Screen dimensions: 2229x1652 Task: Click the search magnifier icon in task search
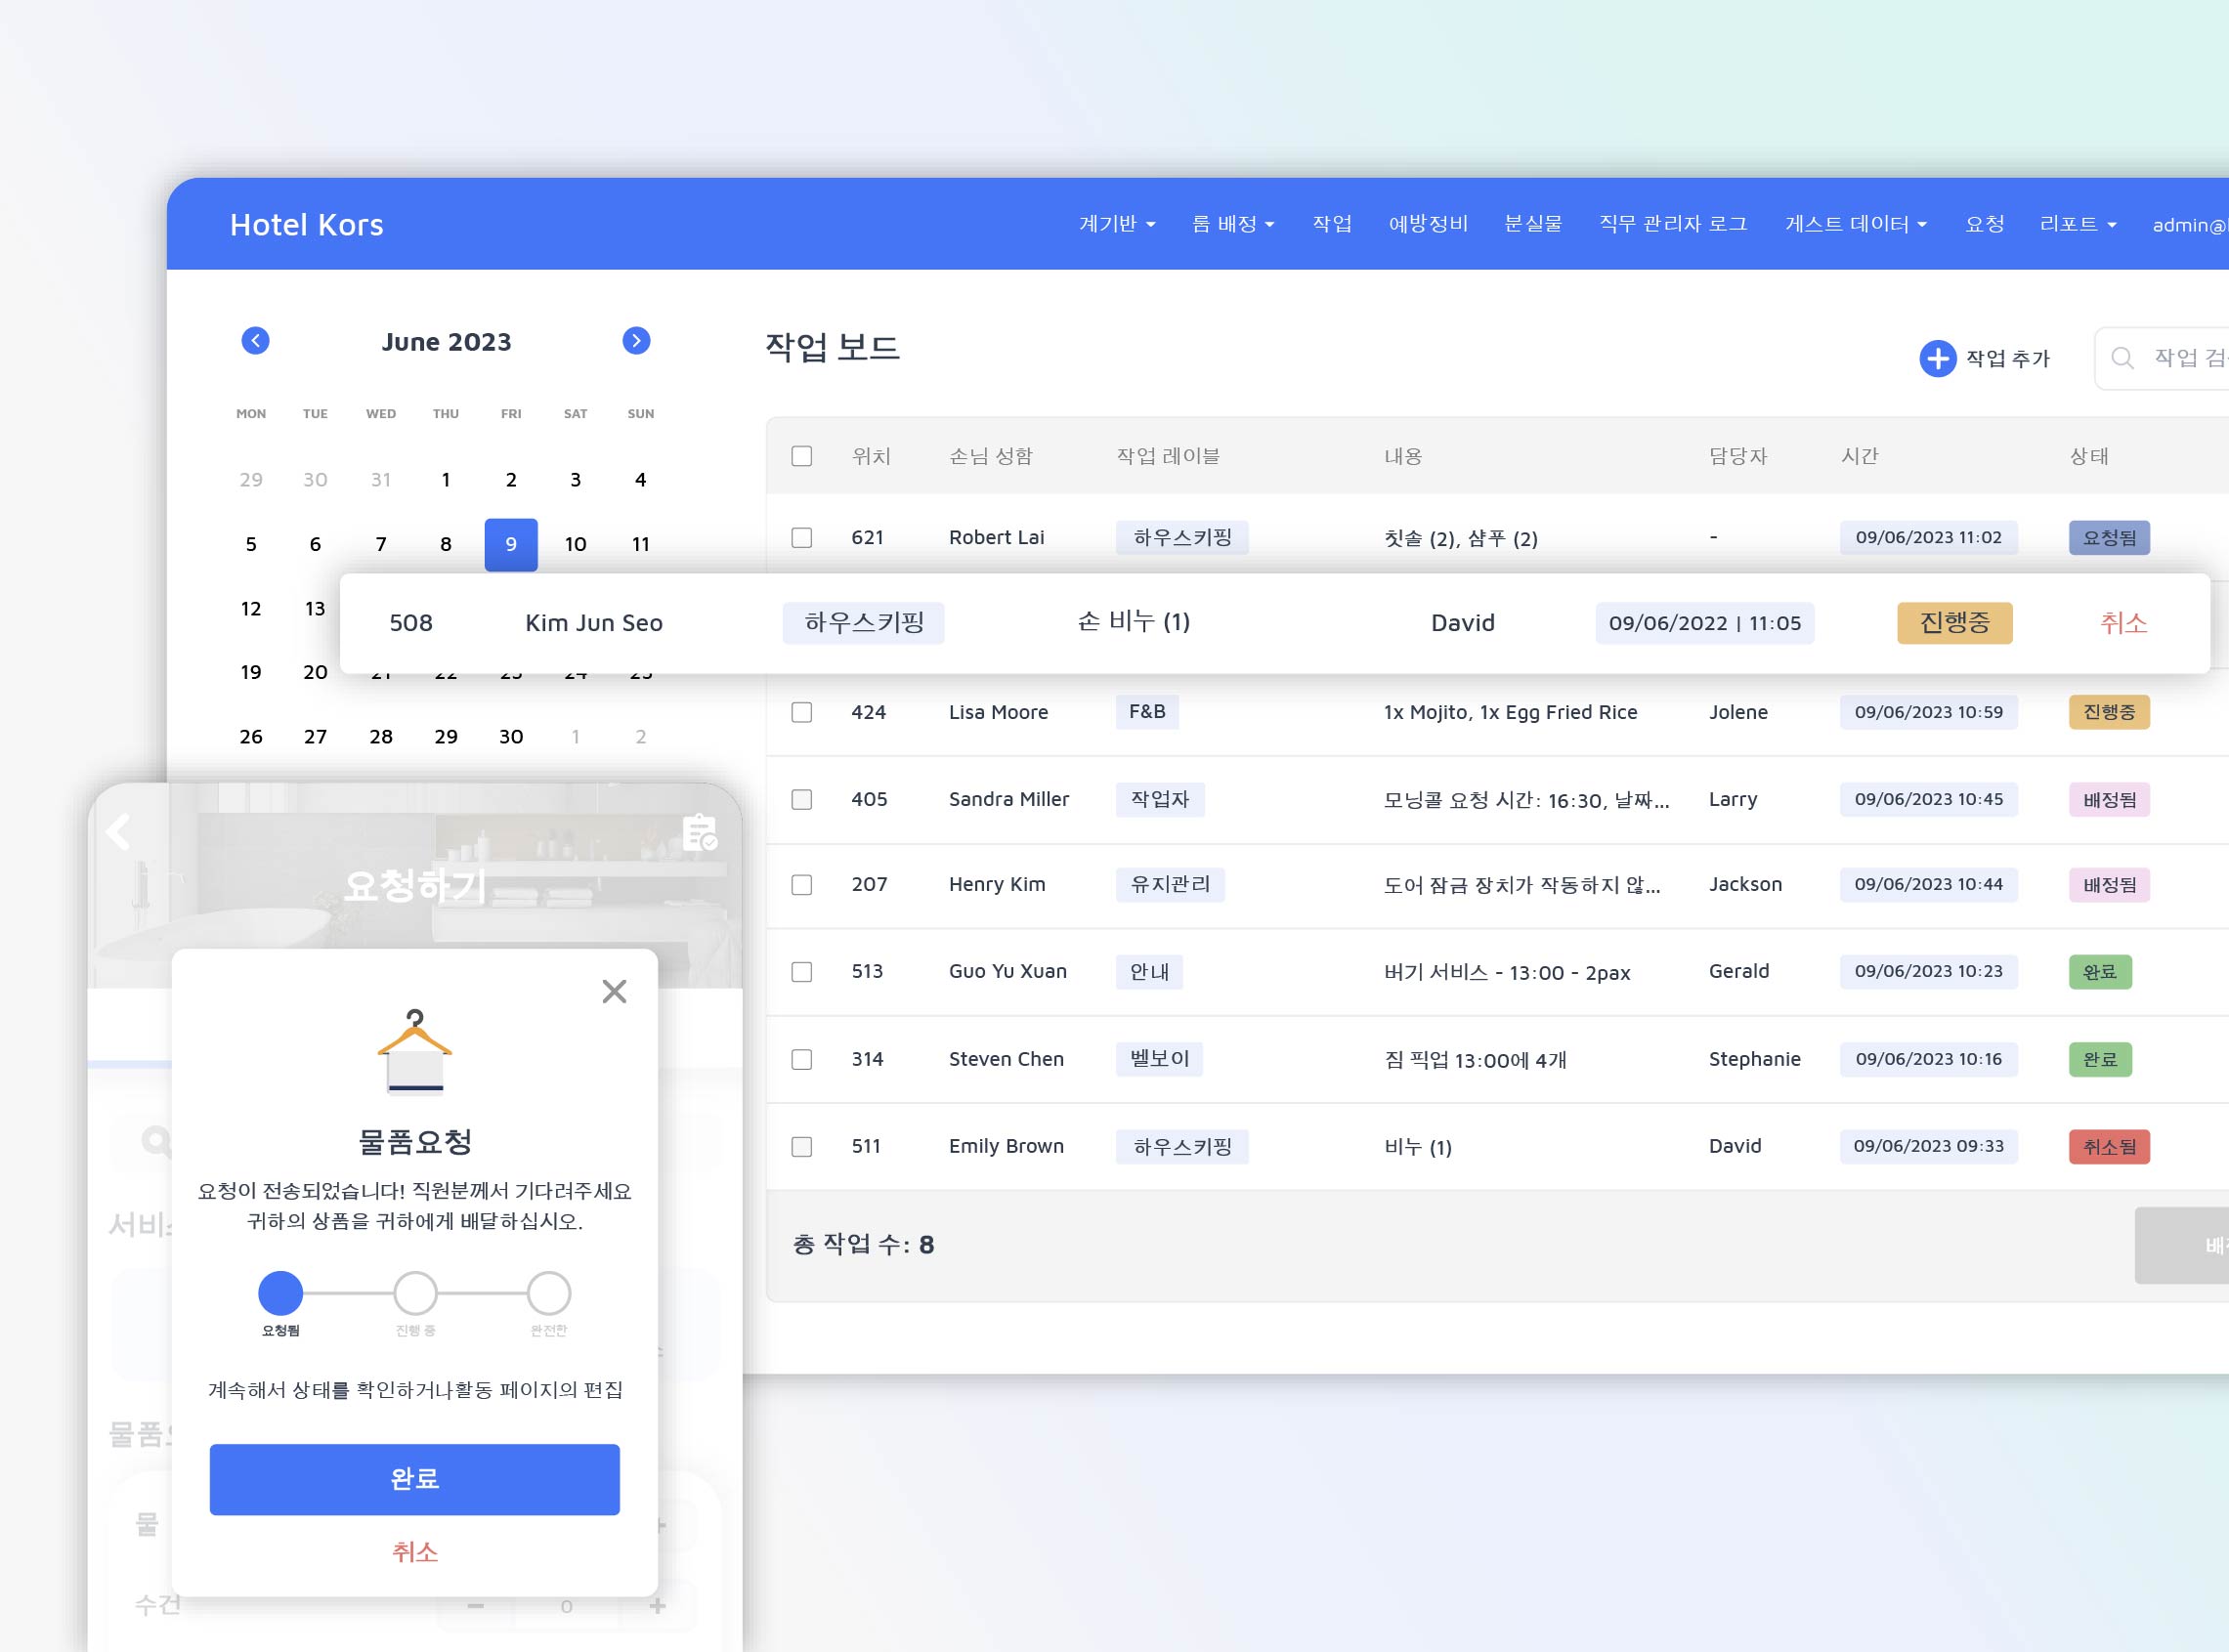2122,358
